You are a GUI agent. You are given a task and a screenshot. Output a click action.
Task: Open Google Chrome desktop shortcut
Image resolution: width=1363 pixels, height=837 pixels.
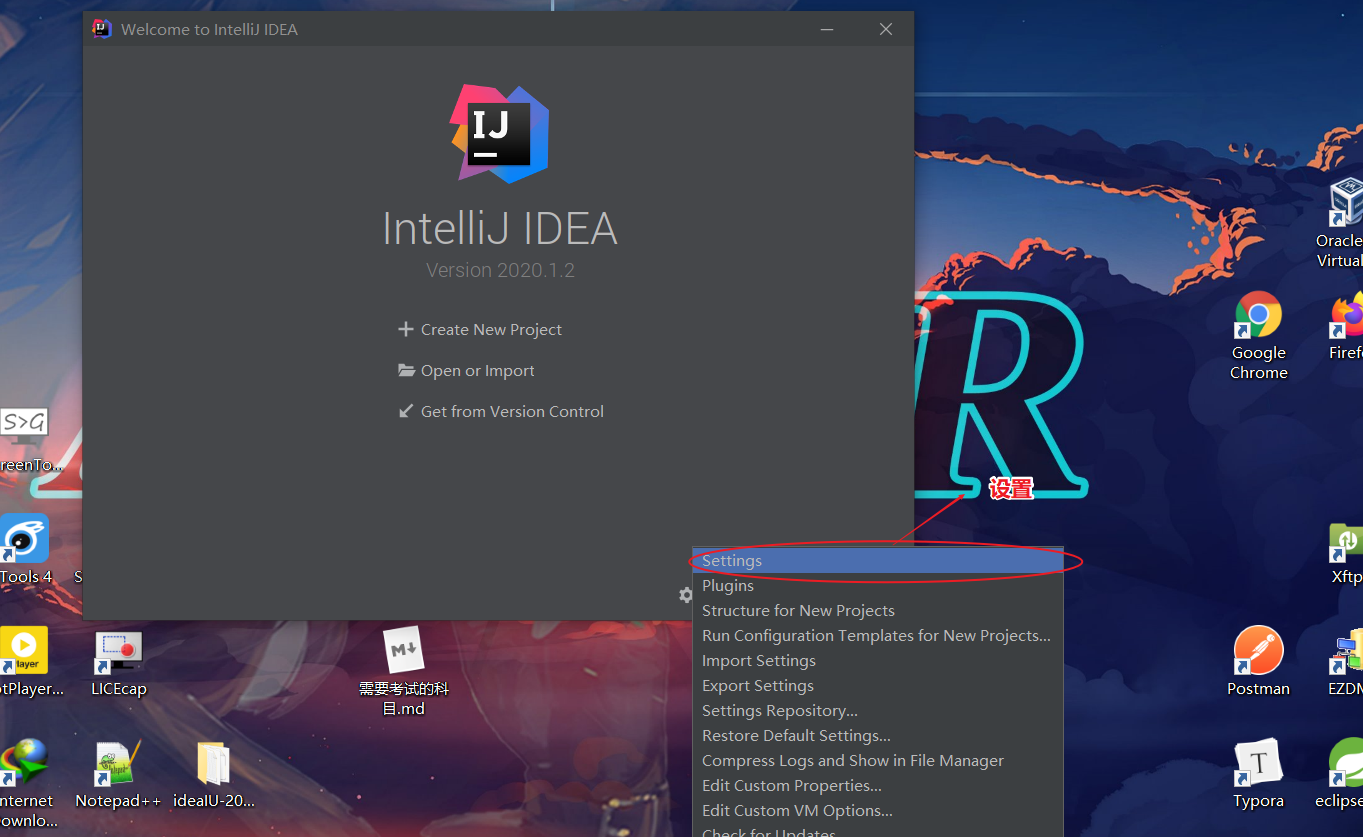pos(1258,336)
